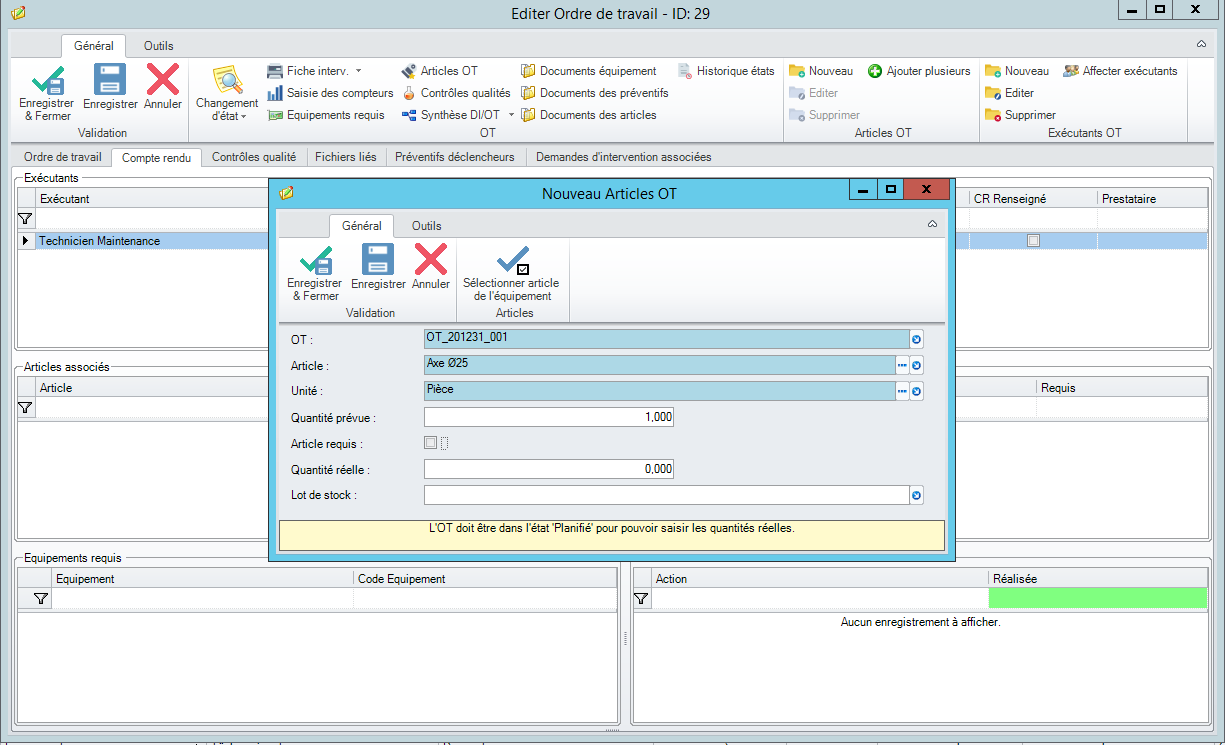Select Général tab in main window ribbon
This screenshot has width=1225, height=745.
click(x=94, y=46)
